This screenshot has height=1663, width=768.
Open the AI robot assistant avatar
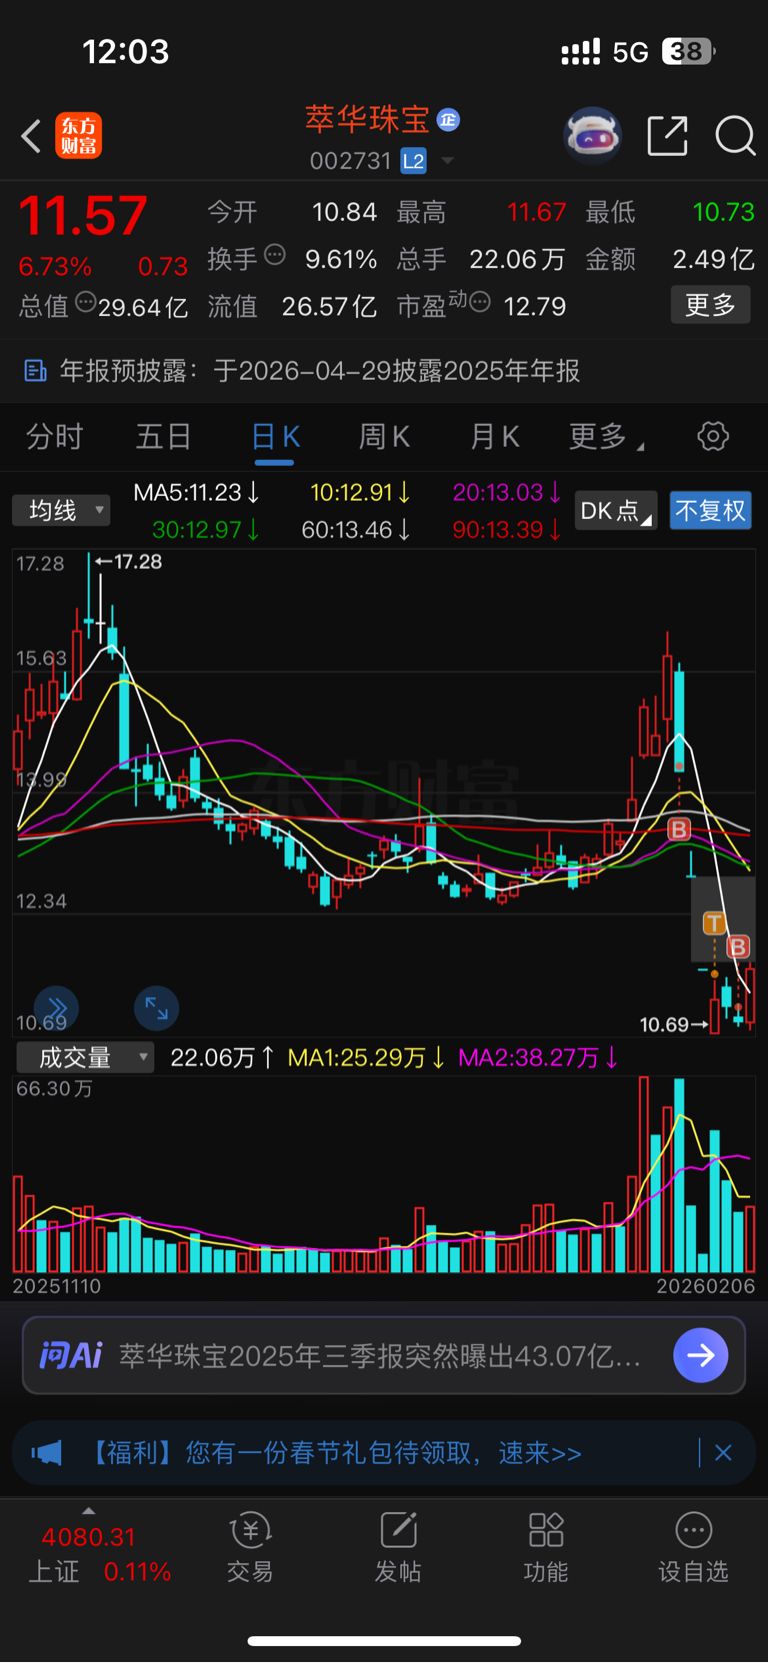(x=593, y=135)
